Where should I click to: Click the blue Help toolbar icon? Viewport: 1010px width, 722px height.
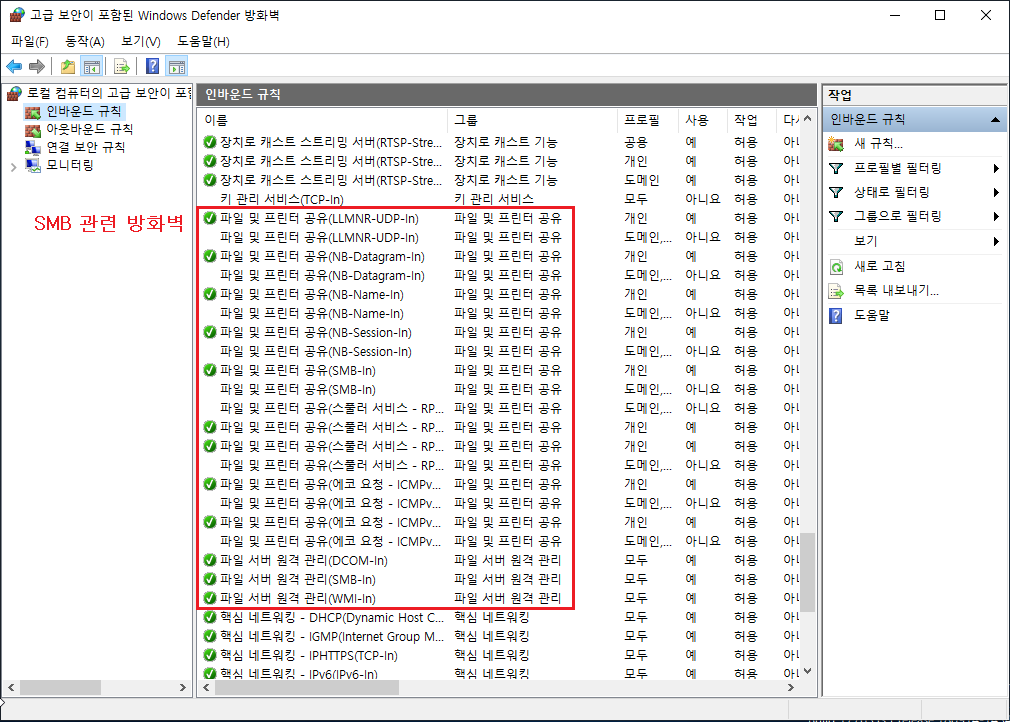coord(153,66)
